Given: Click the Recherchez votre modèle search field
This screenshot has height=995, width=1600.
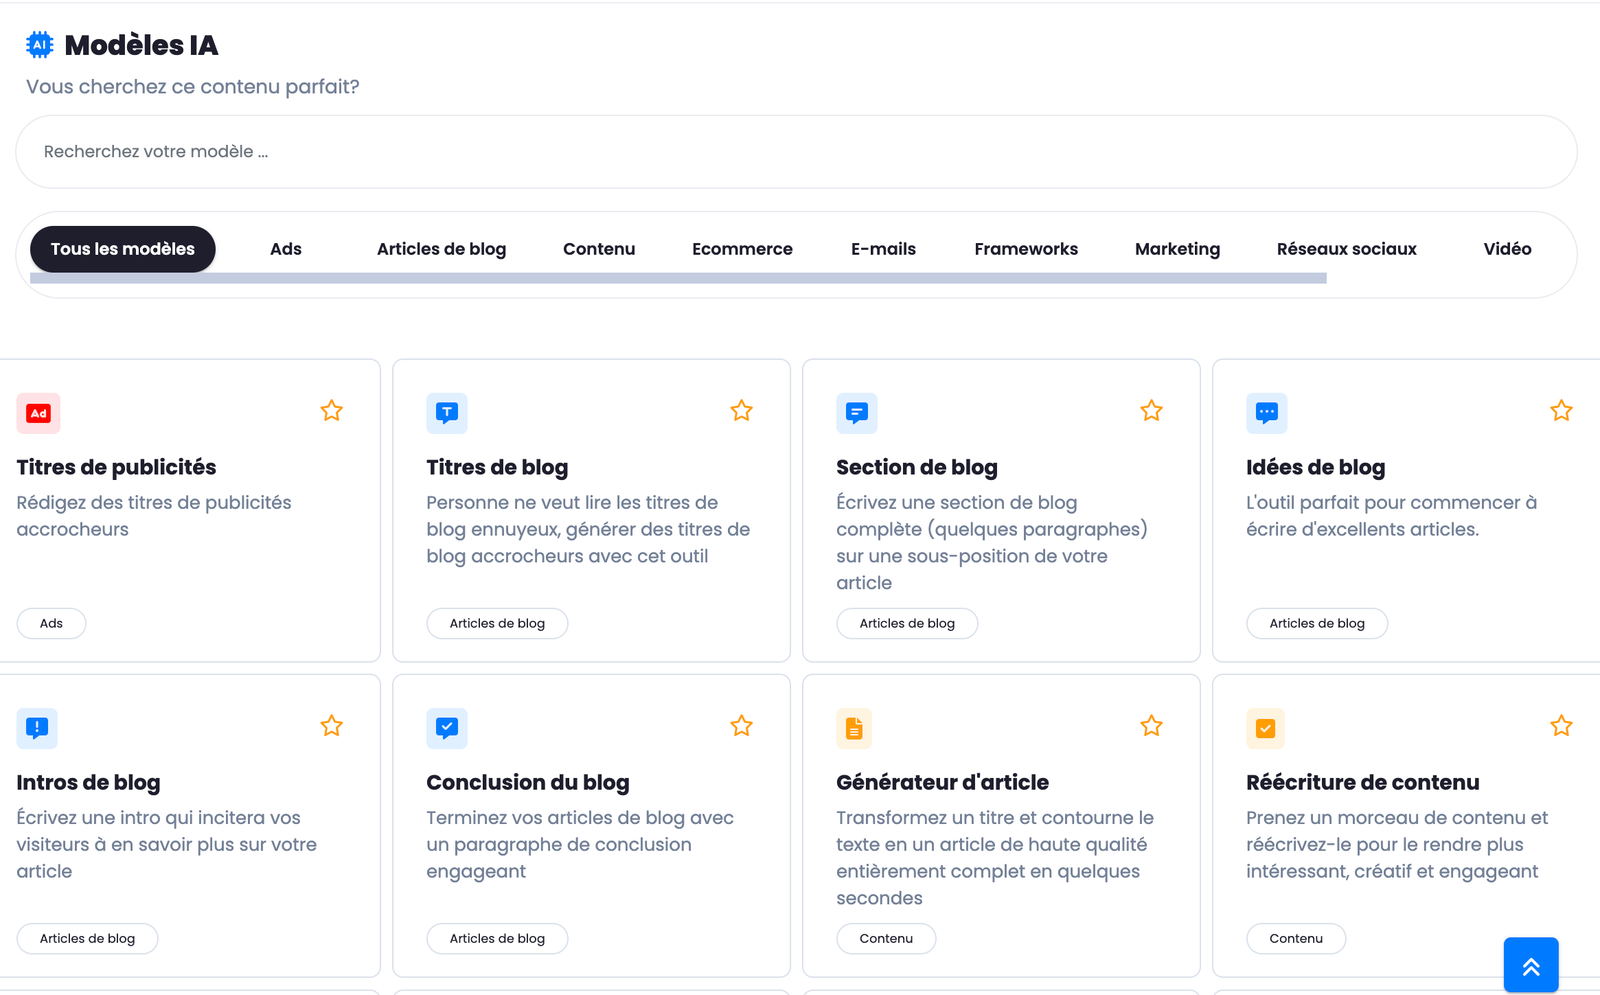Looking at the screenshot, I should click(x=796, y=152).
